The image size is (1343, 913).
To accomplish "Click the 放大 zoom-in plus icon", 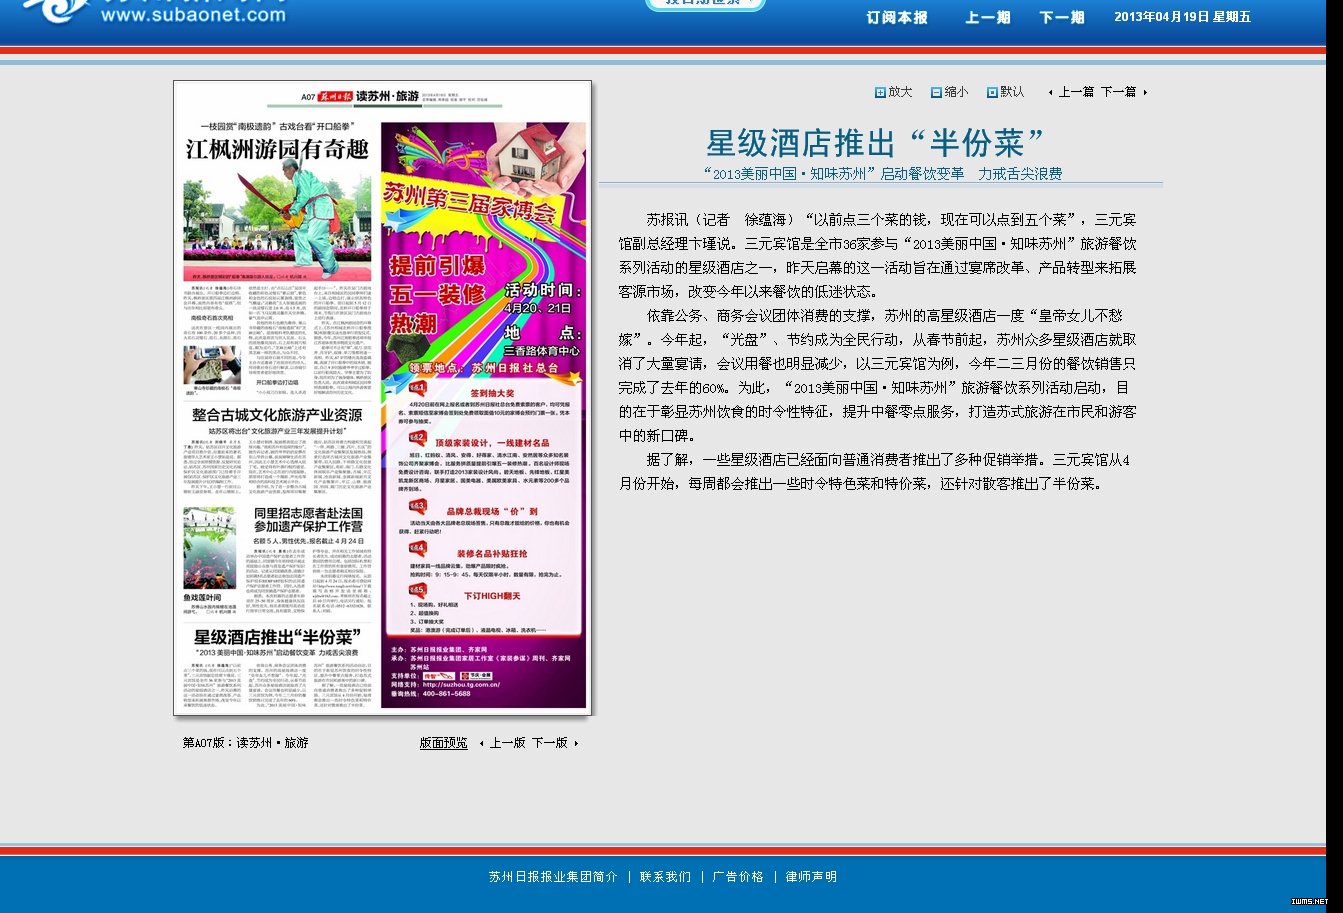I will point(880,92).
